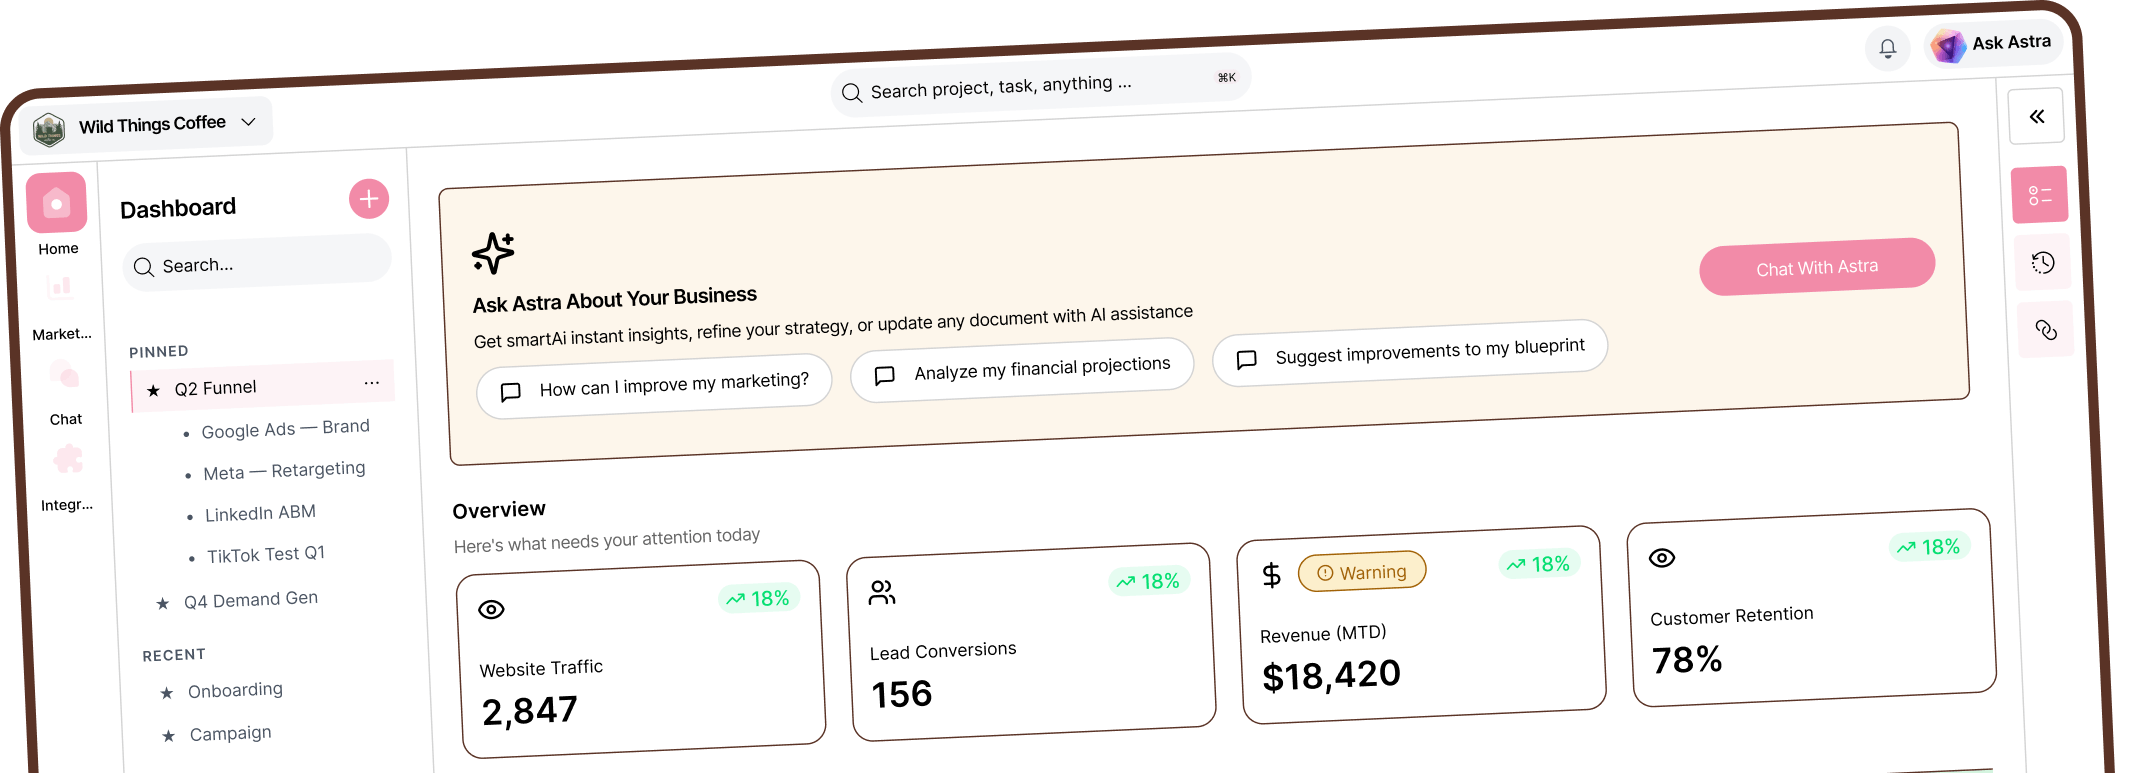This screenshot has height=773, width=2137.
Task: Click the RECENT section header
Action: pyautogui.click(x=174, y=655)
